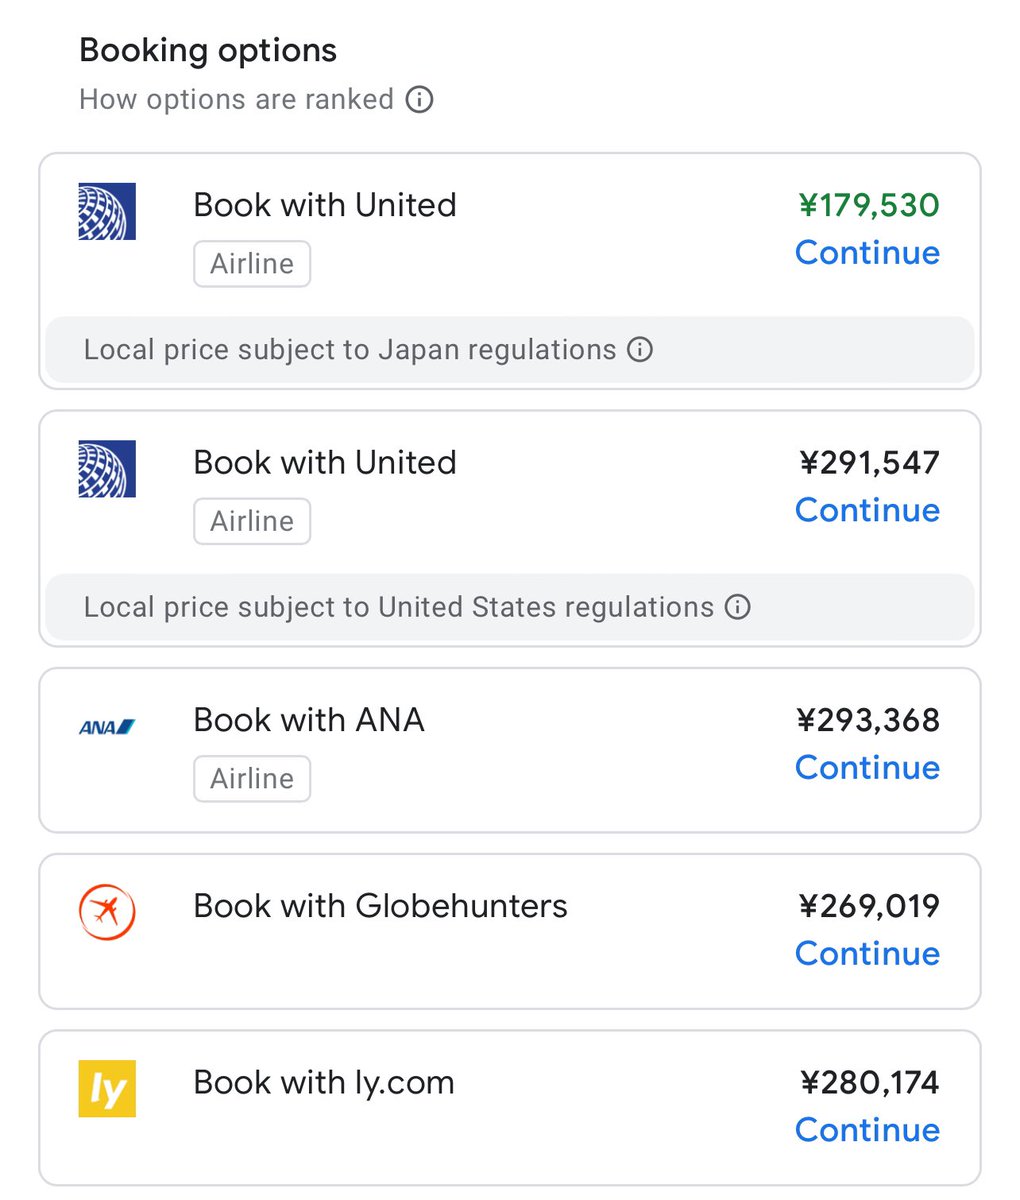The width and height of the screenshot is (1020, 1200).
Task: Click Airline tag on ¥179,530 United option
Action: click(x=252, y=264)
